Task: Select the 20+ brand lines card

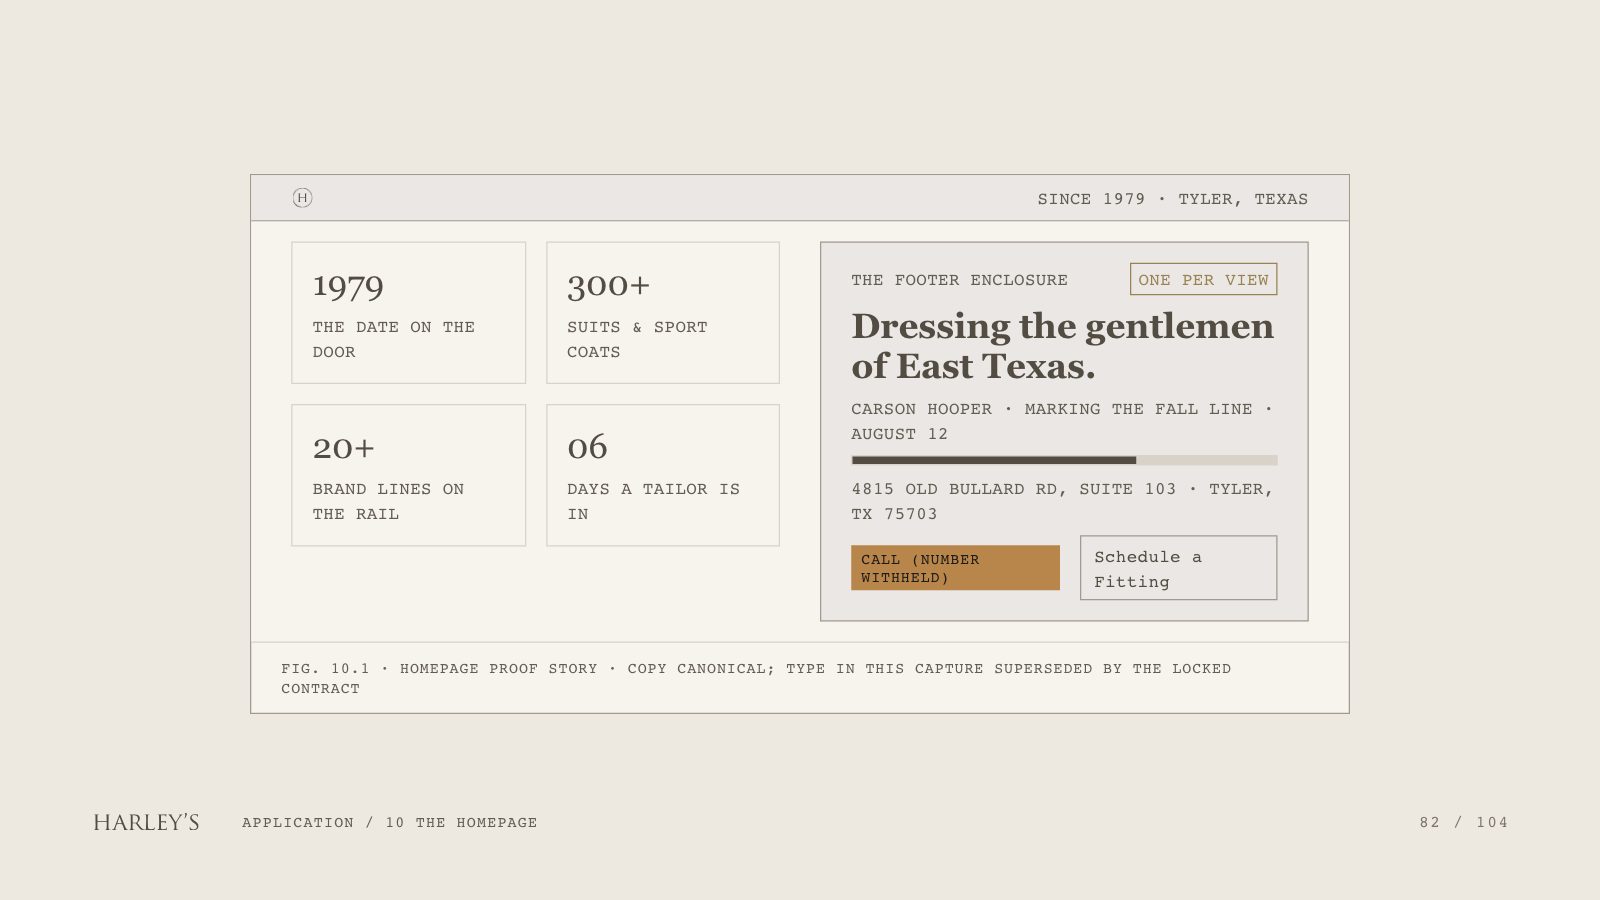Action: (408, 475)
